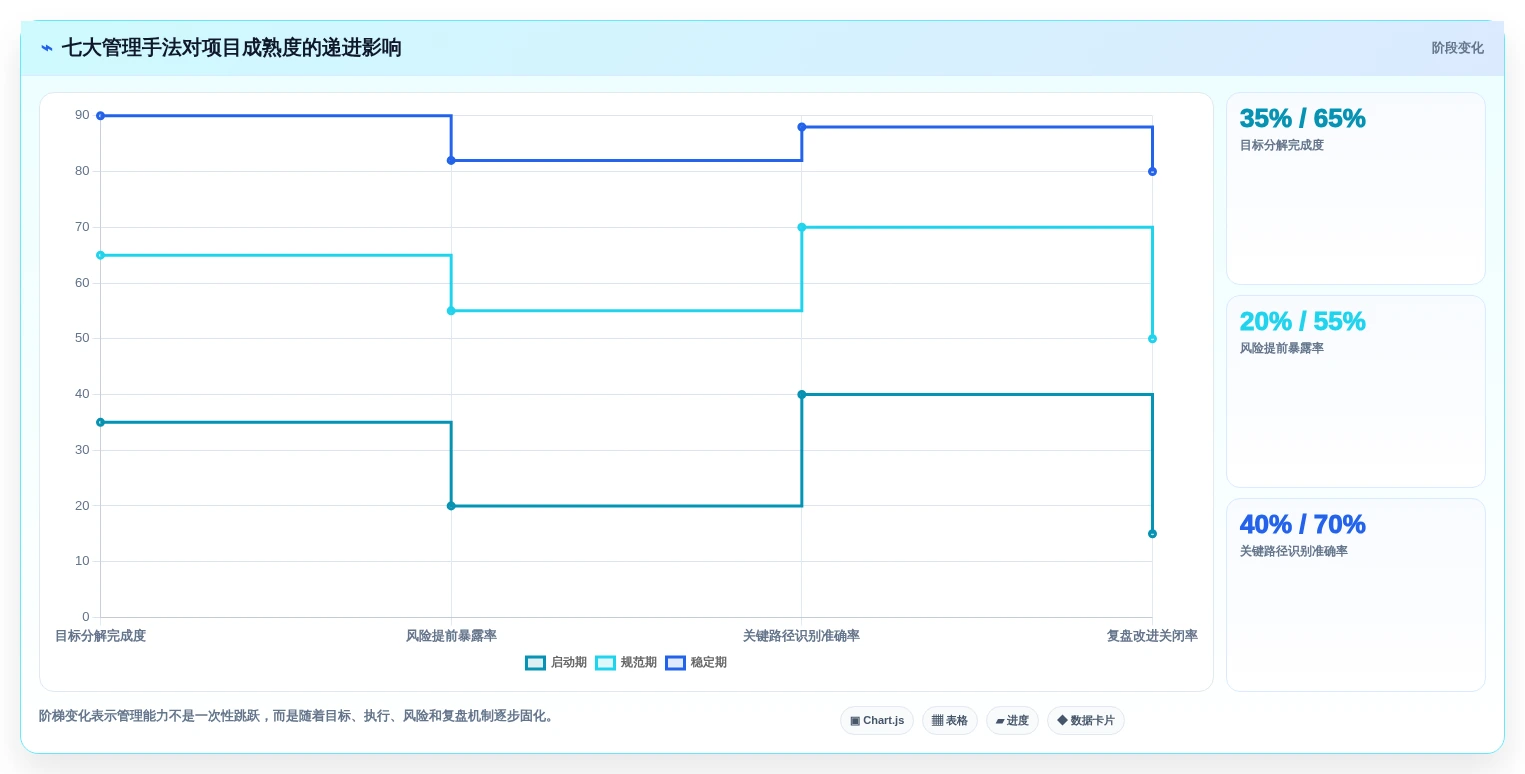
Task: Select the 表格 tag
Action: pos(950,720)
